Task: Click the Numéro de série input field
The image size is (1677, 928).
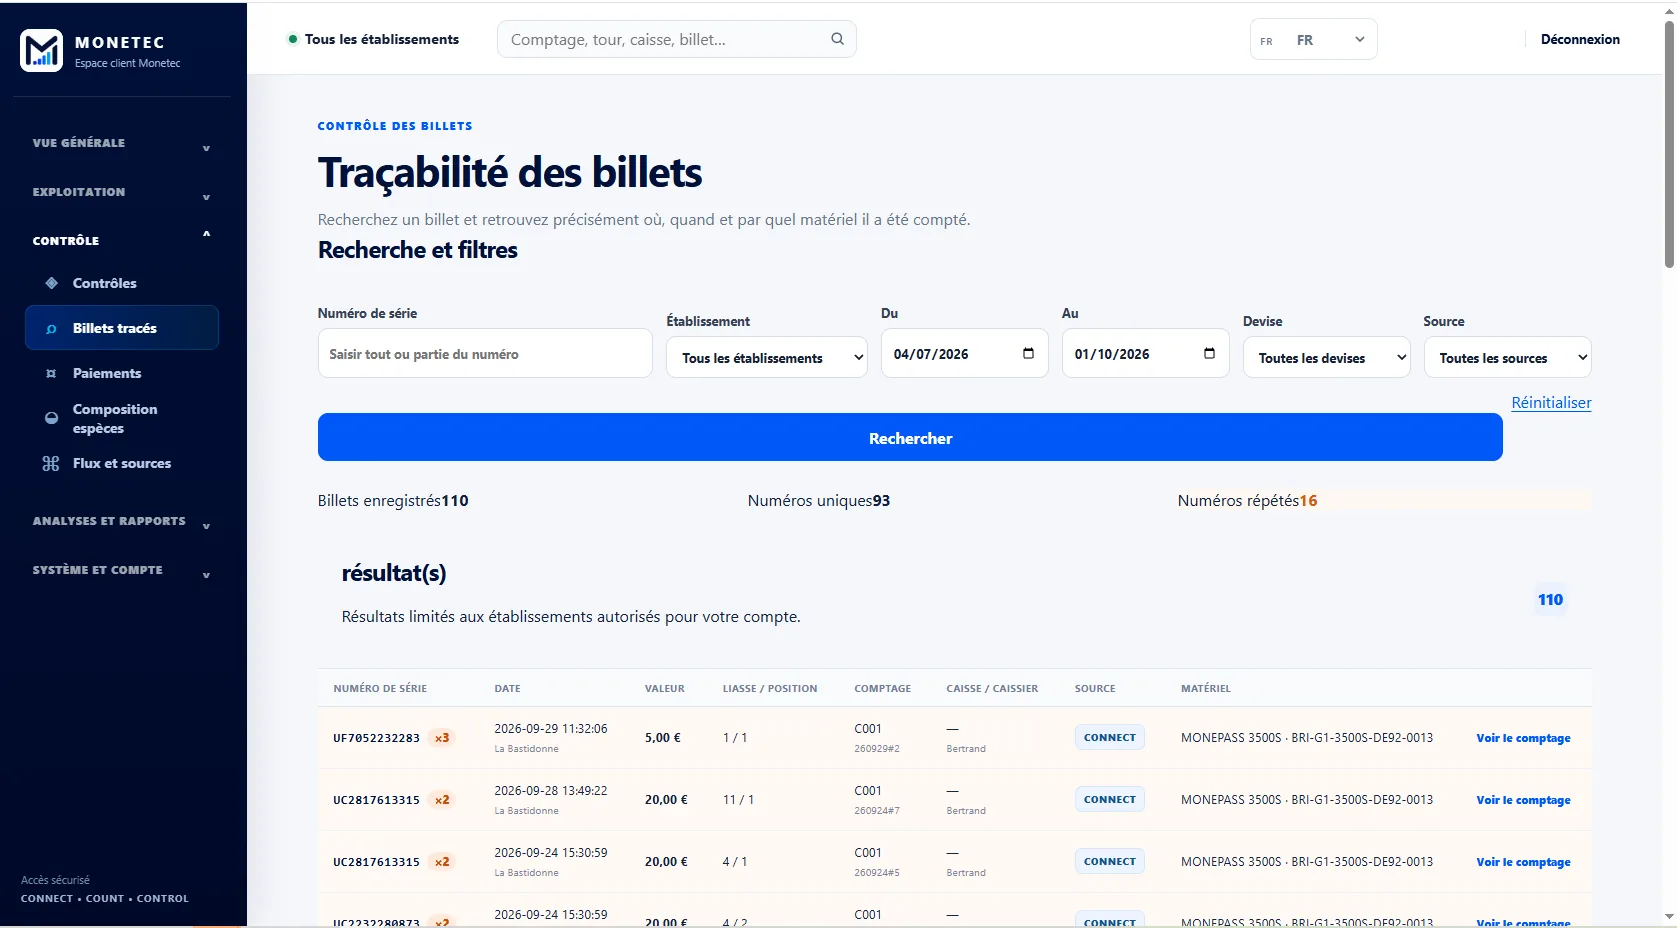Action: pyautogui.click(x=485, y=353)
